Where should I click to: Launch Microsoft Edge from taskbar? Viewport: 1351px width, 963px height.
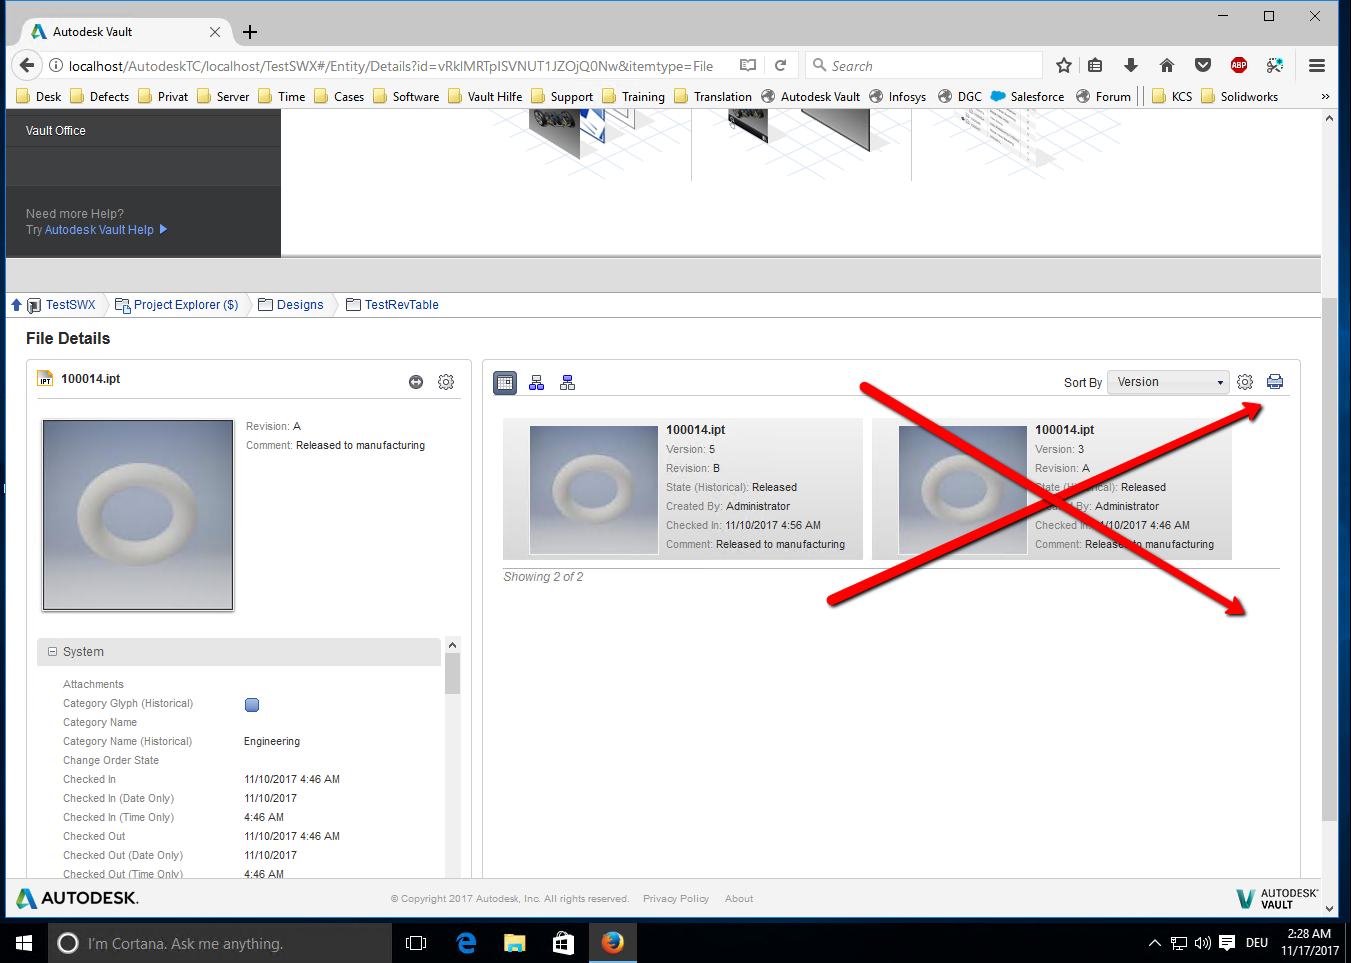[x=466, y=943]
